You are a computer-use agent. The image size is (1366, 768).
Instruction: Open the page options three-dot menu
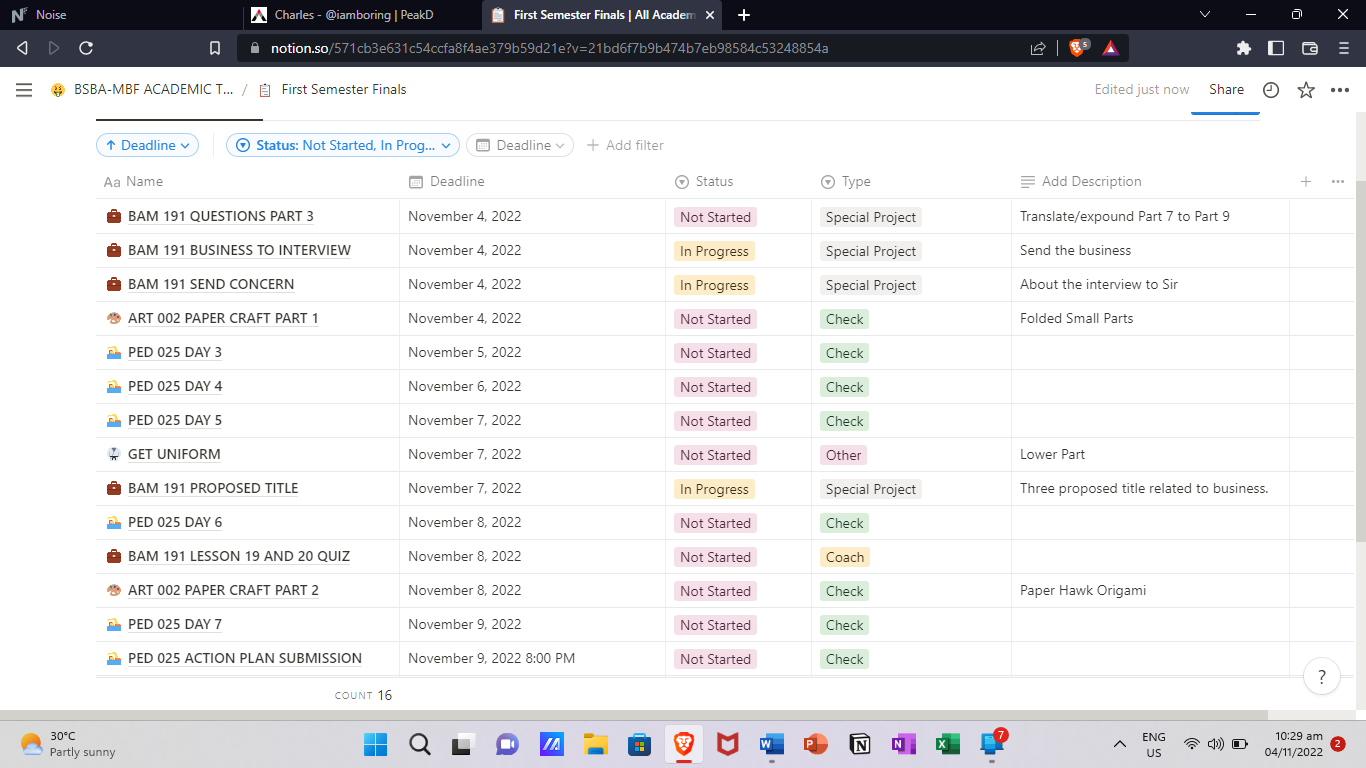pos(1340,90)
